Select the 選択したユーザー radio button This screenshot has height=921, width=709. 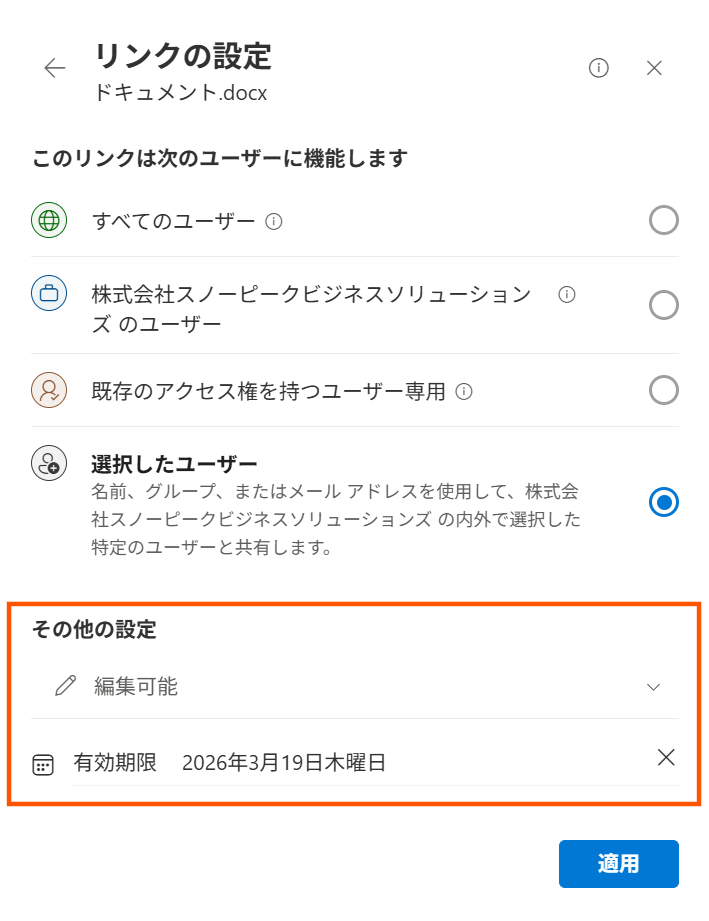click(663, 502)
